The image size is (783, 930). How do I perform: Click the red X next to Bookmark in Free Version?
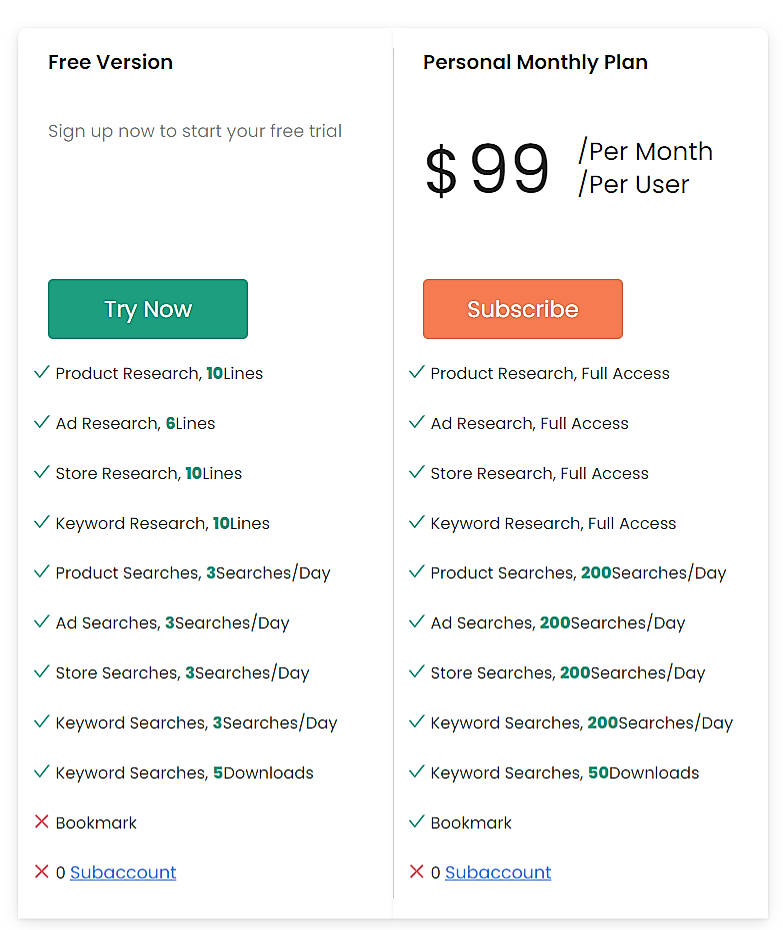pyautogui.click(x=41, y=822)
